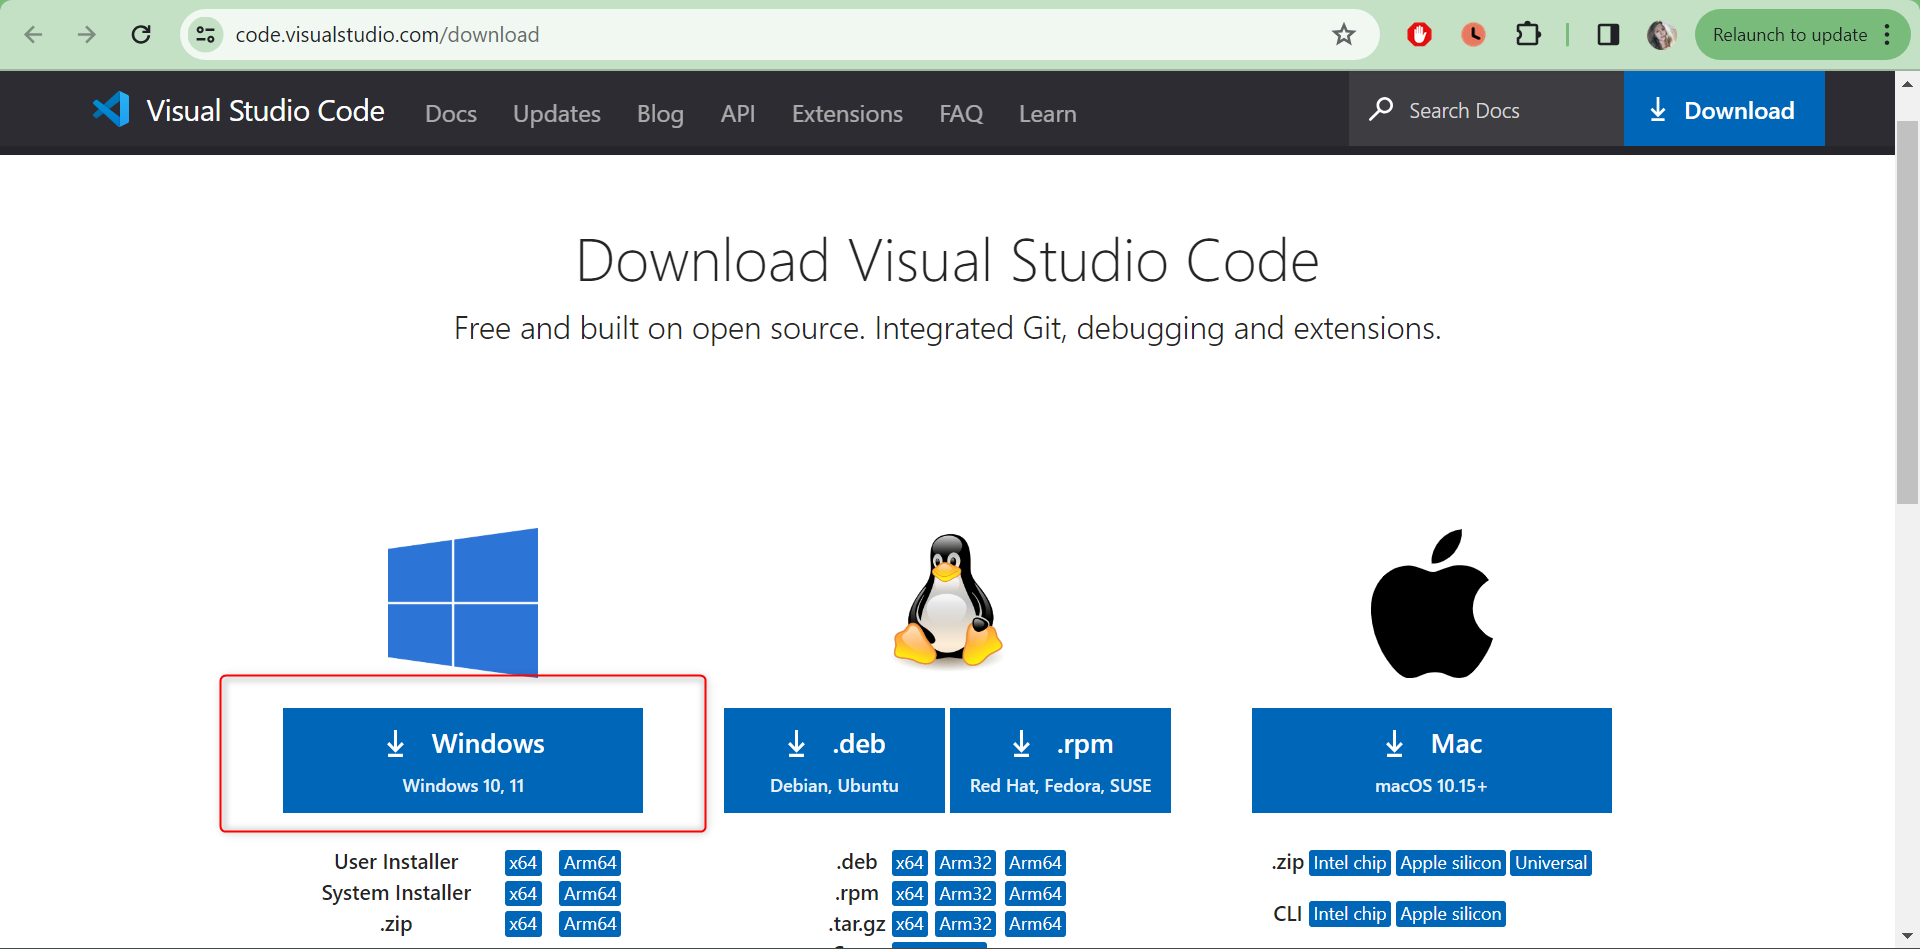Image resolution: width=1920 pixels, height=949 pixels.
Task: Download the Mac macOS 10.15+ build
Action: coord(1431,760)
